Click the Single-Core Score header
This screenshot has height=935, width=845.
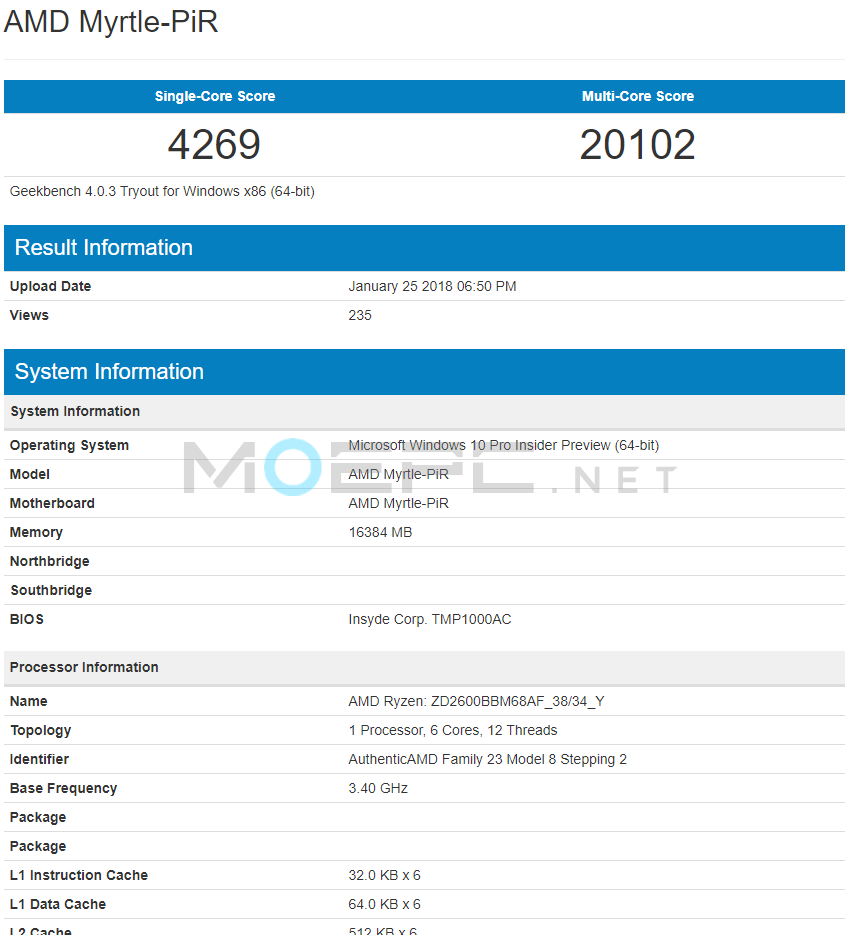tap(214, 97)
